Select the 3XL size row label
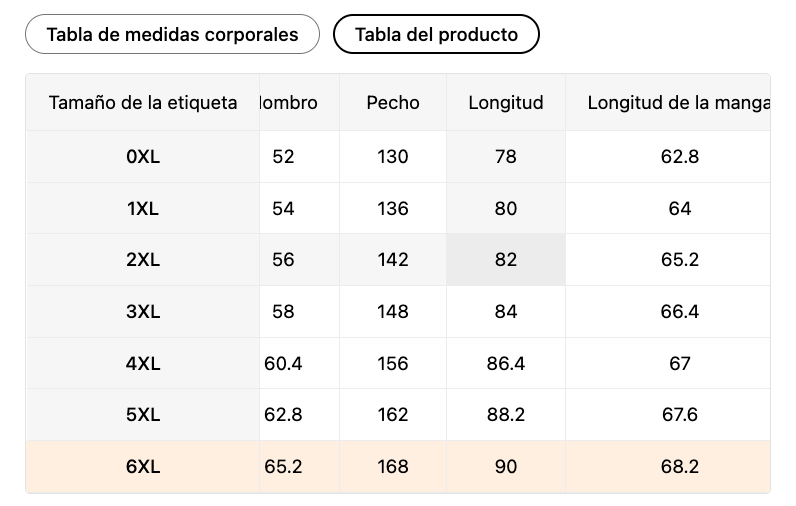The image size is (796, 506). [x=143, y=312]
